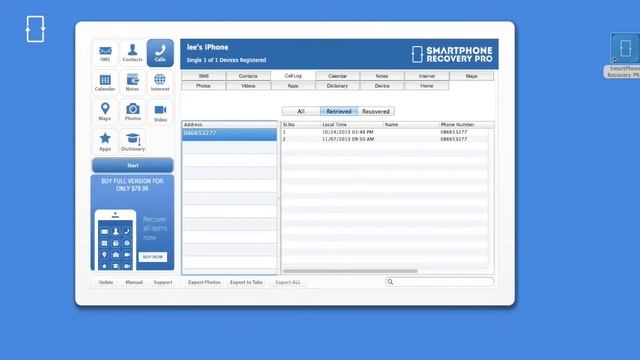640x360 pixels.
Task: Click the white phone icon at the desktop top-left
Action: (x=35, y=29)
